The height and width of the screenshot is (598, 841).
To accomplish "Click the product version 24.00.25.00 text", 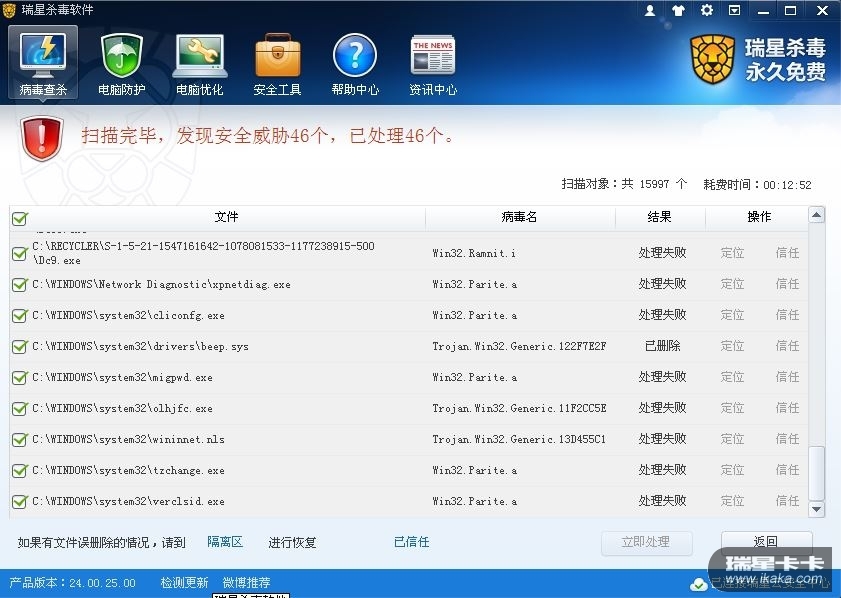I will (x=102, y=583).
